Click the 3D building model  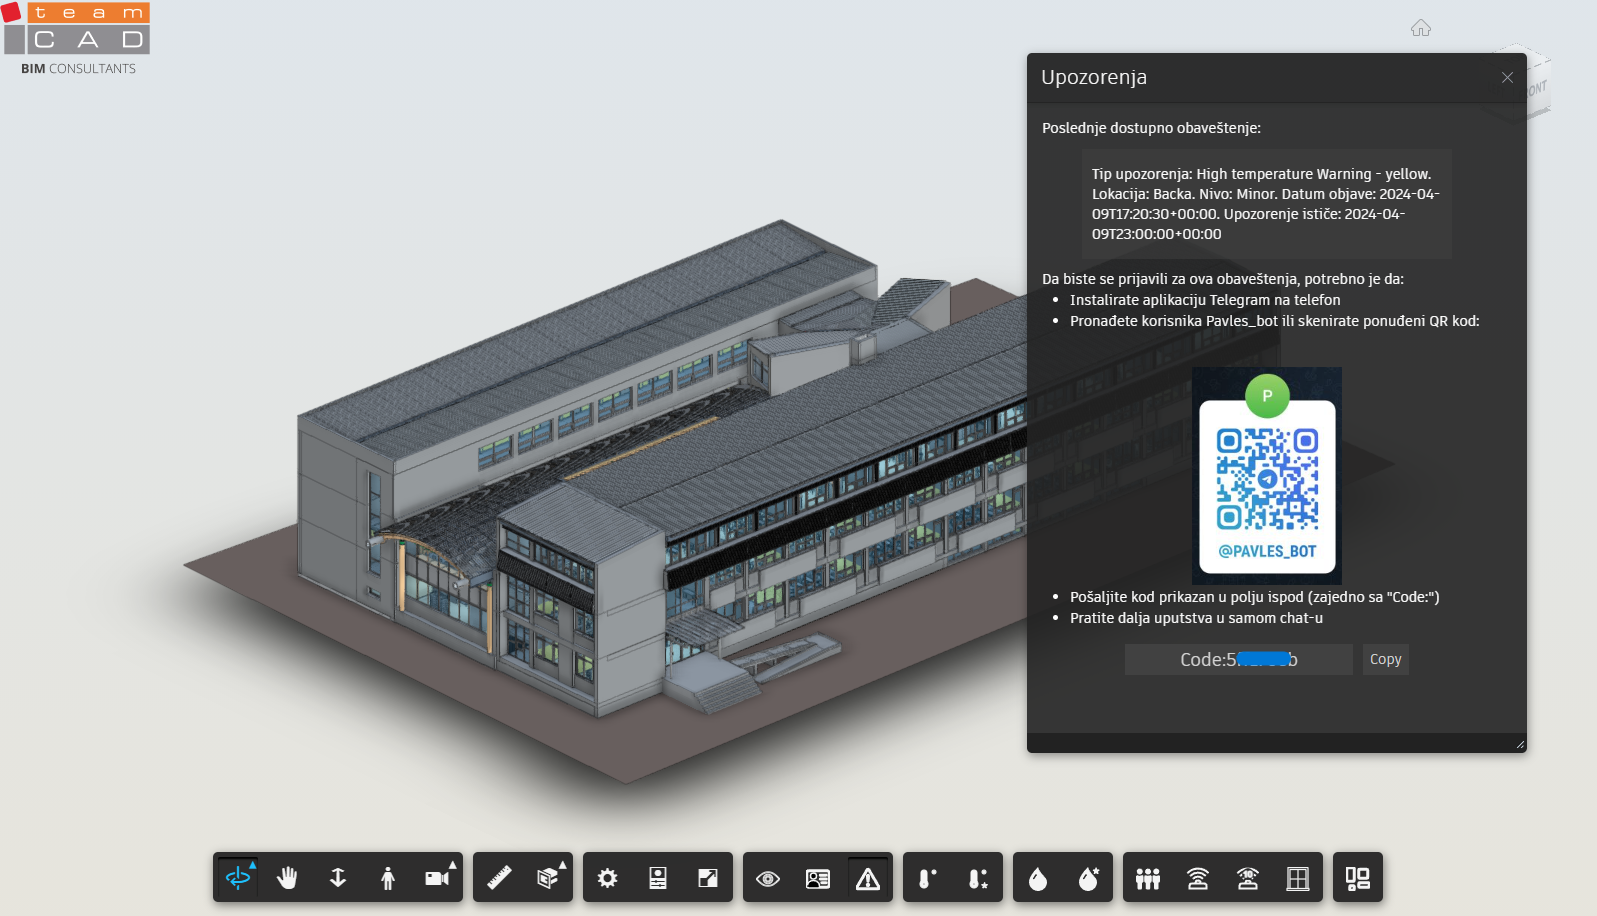point(640,470)
